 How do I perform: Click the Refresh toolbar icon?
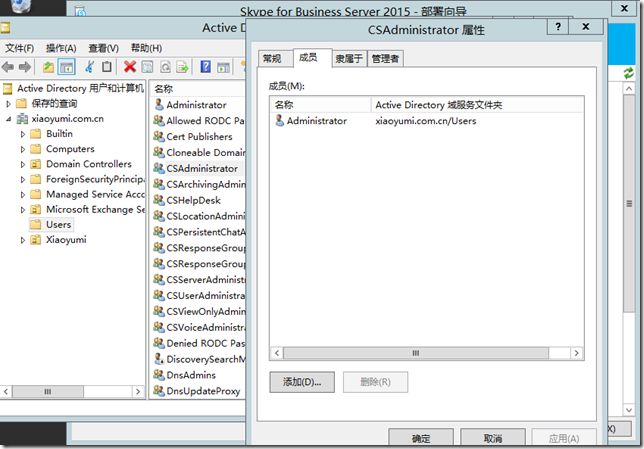point(165,67)
